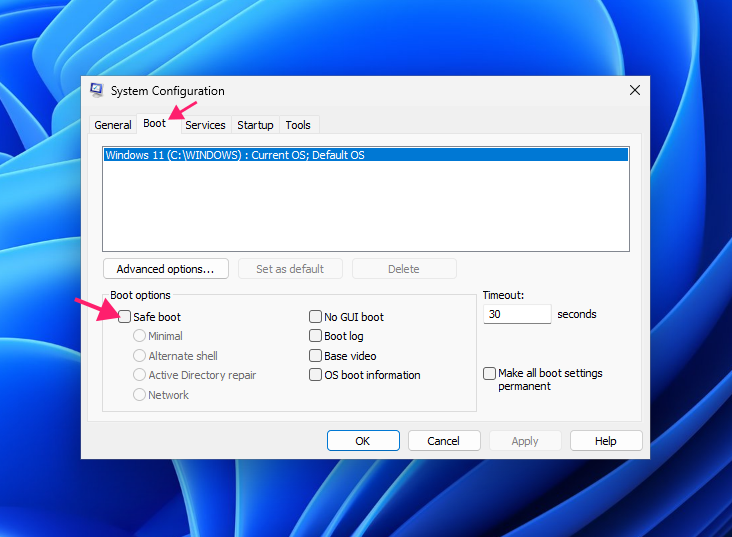This screenshot has width=732, height=537.
Task: Go to the Startup tab
Action: (x=255, y=125)
